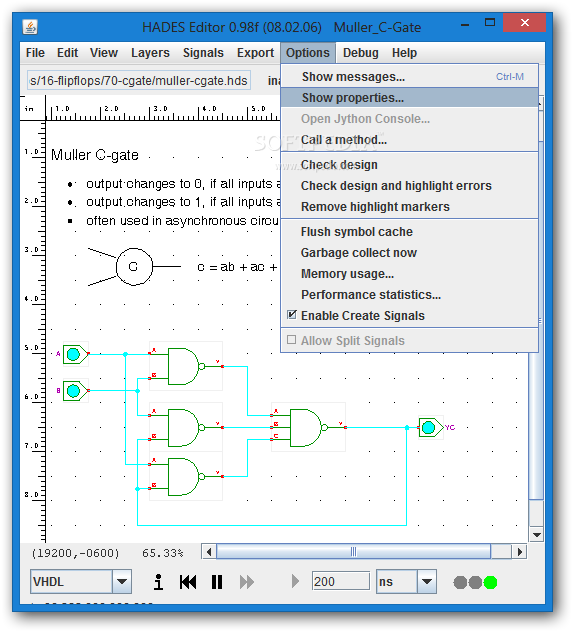Toggle Enable Create Signals checkbox
The image size is (573, 632).
pyautogui.click(x=292, y=315)
